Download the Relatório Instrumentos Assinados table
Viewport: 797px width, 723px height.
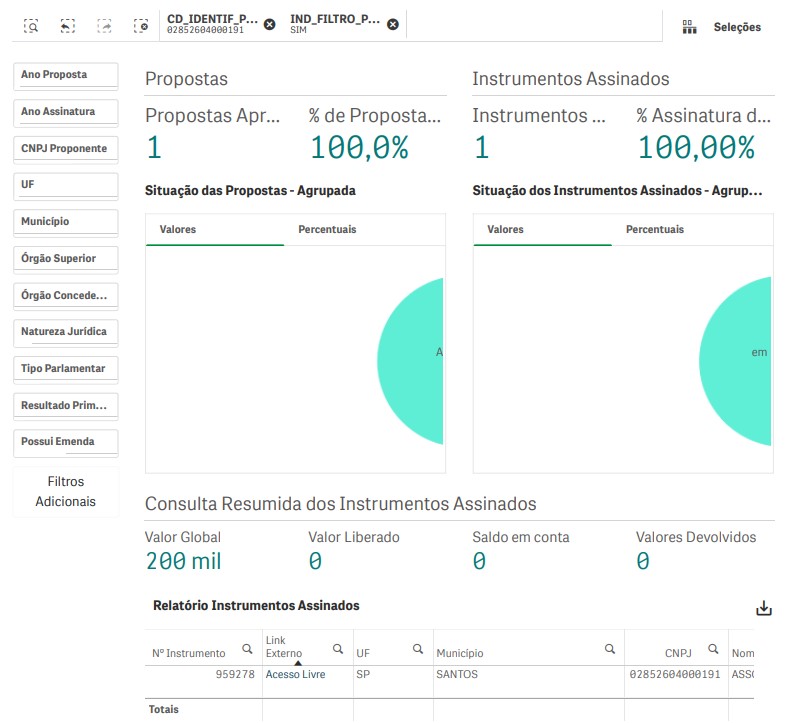click(x=764, y=608)
